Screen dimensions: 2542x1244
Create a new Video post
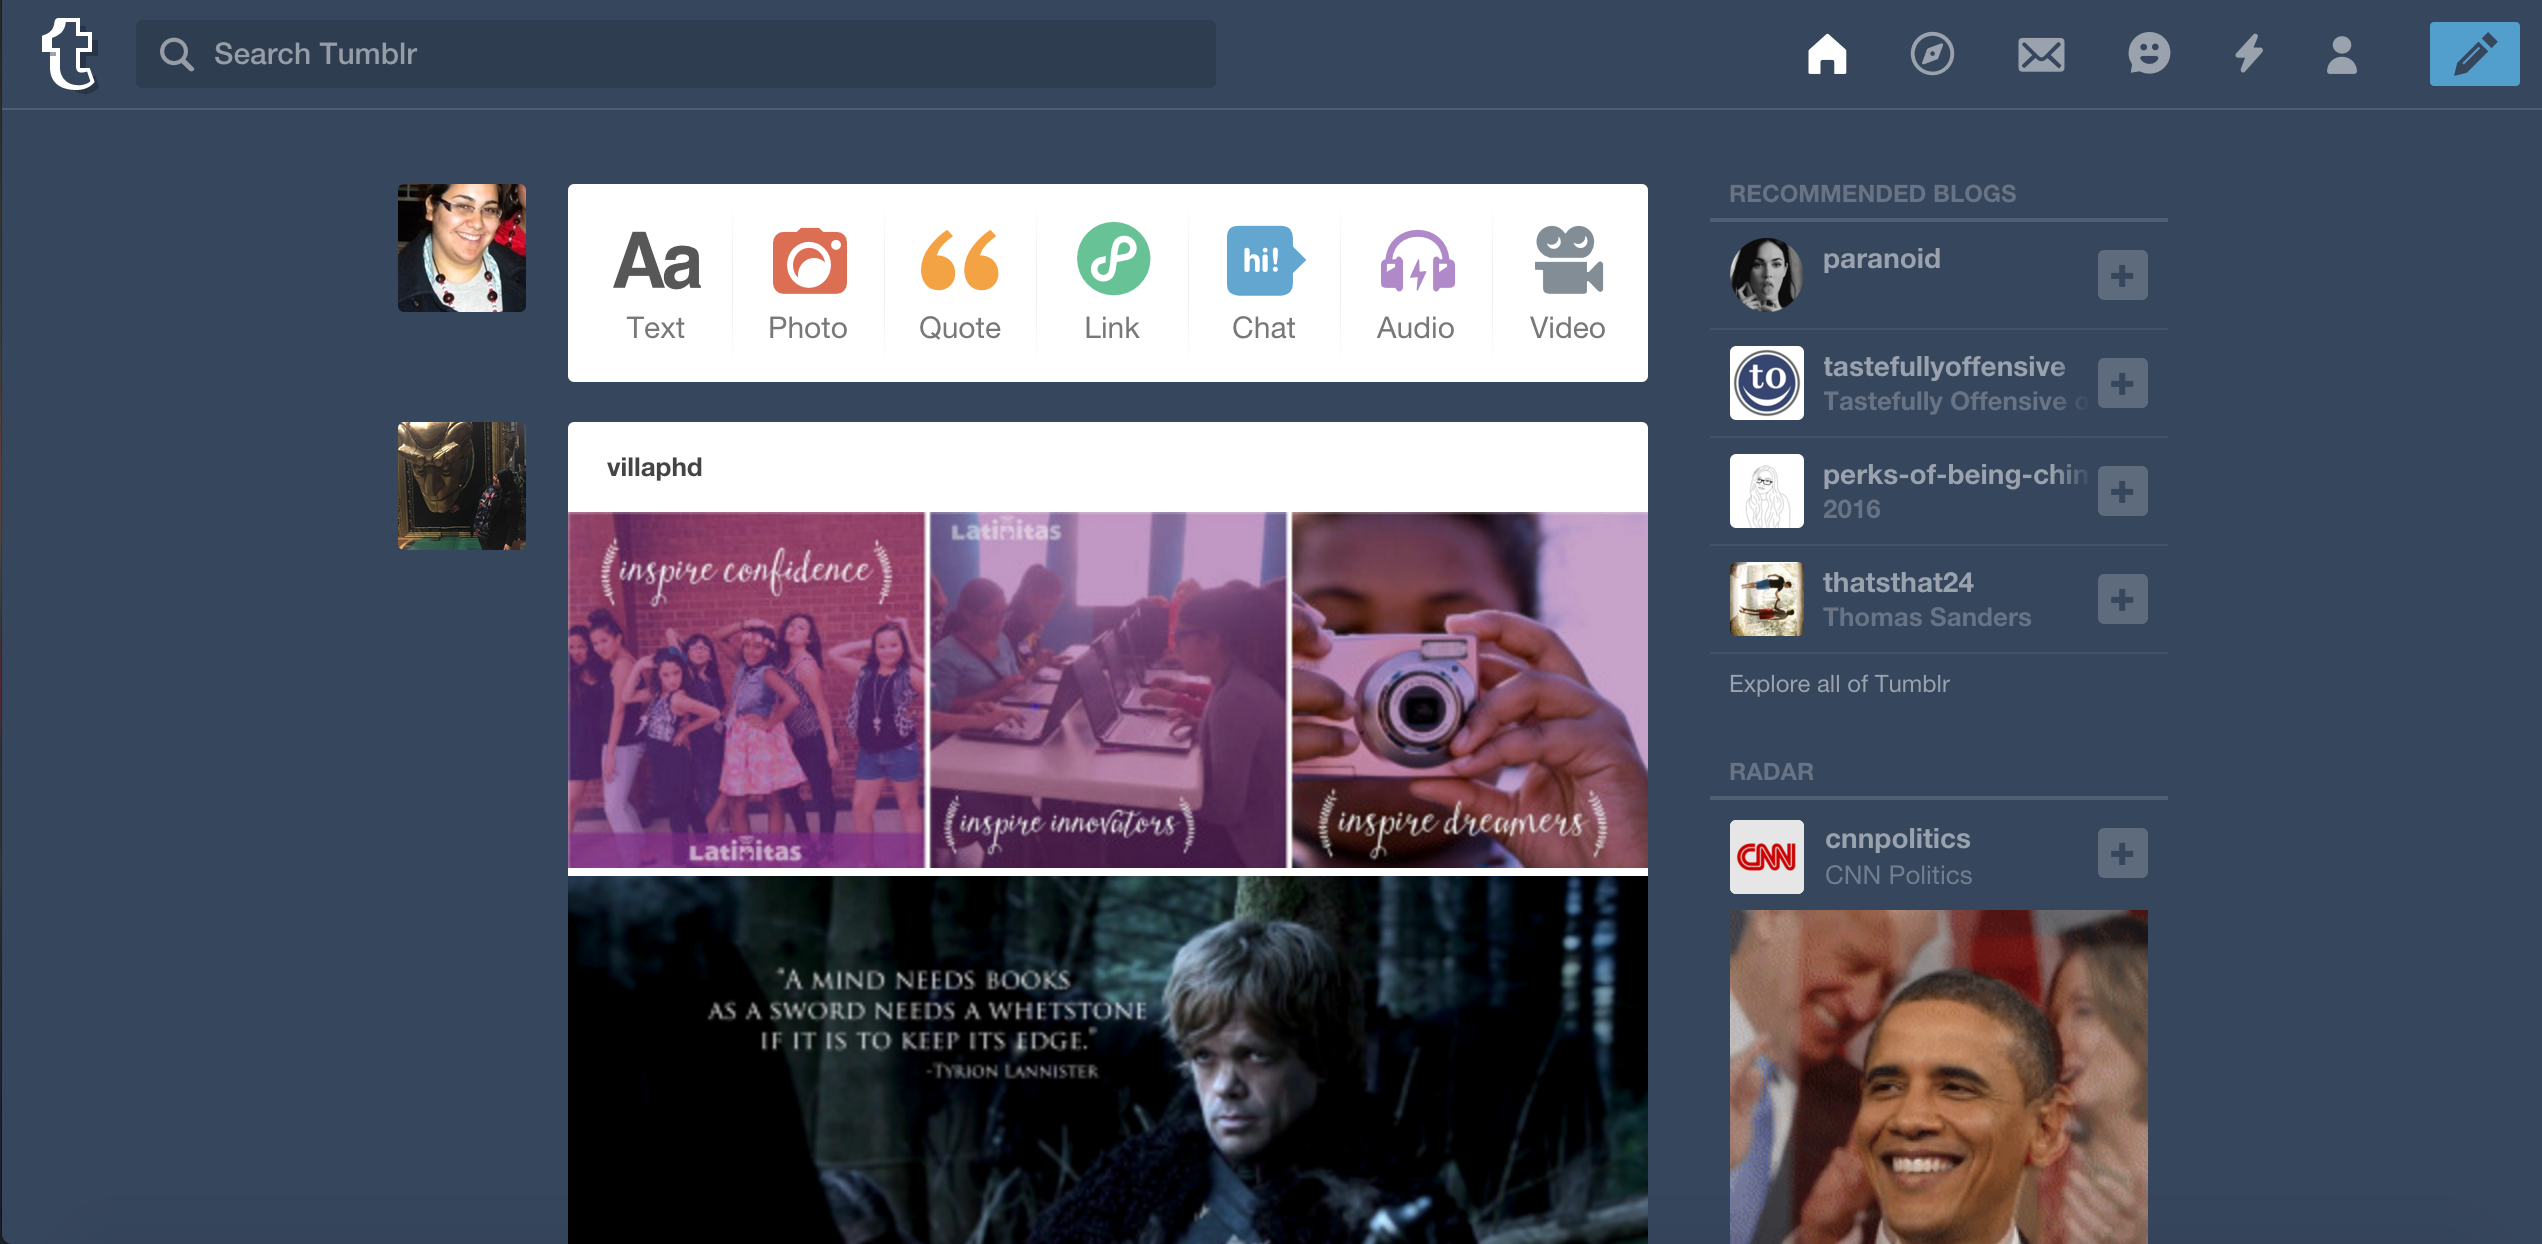coord(1568,283)
